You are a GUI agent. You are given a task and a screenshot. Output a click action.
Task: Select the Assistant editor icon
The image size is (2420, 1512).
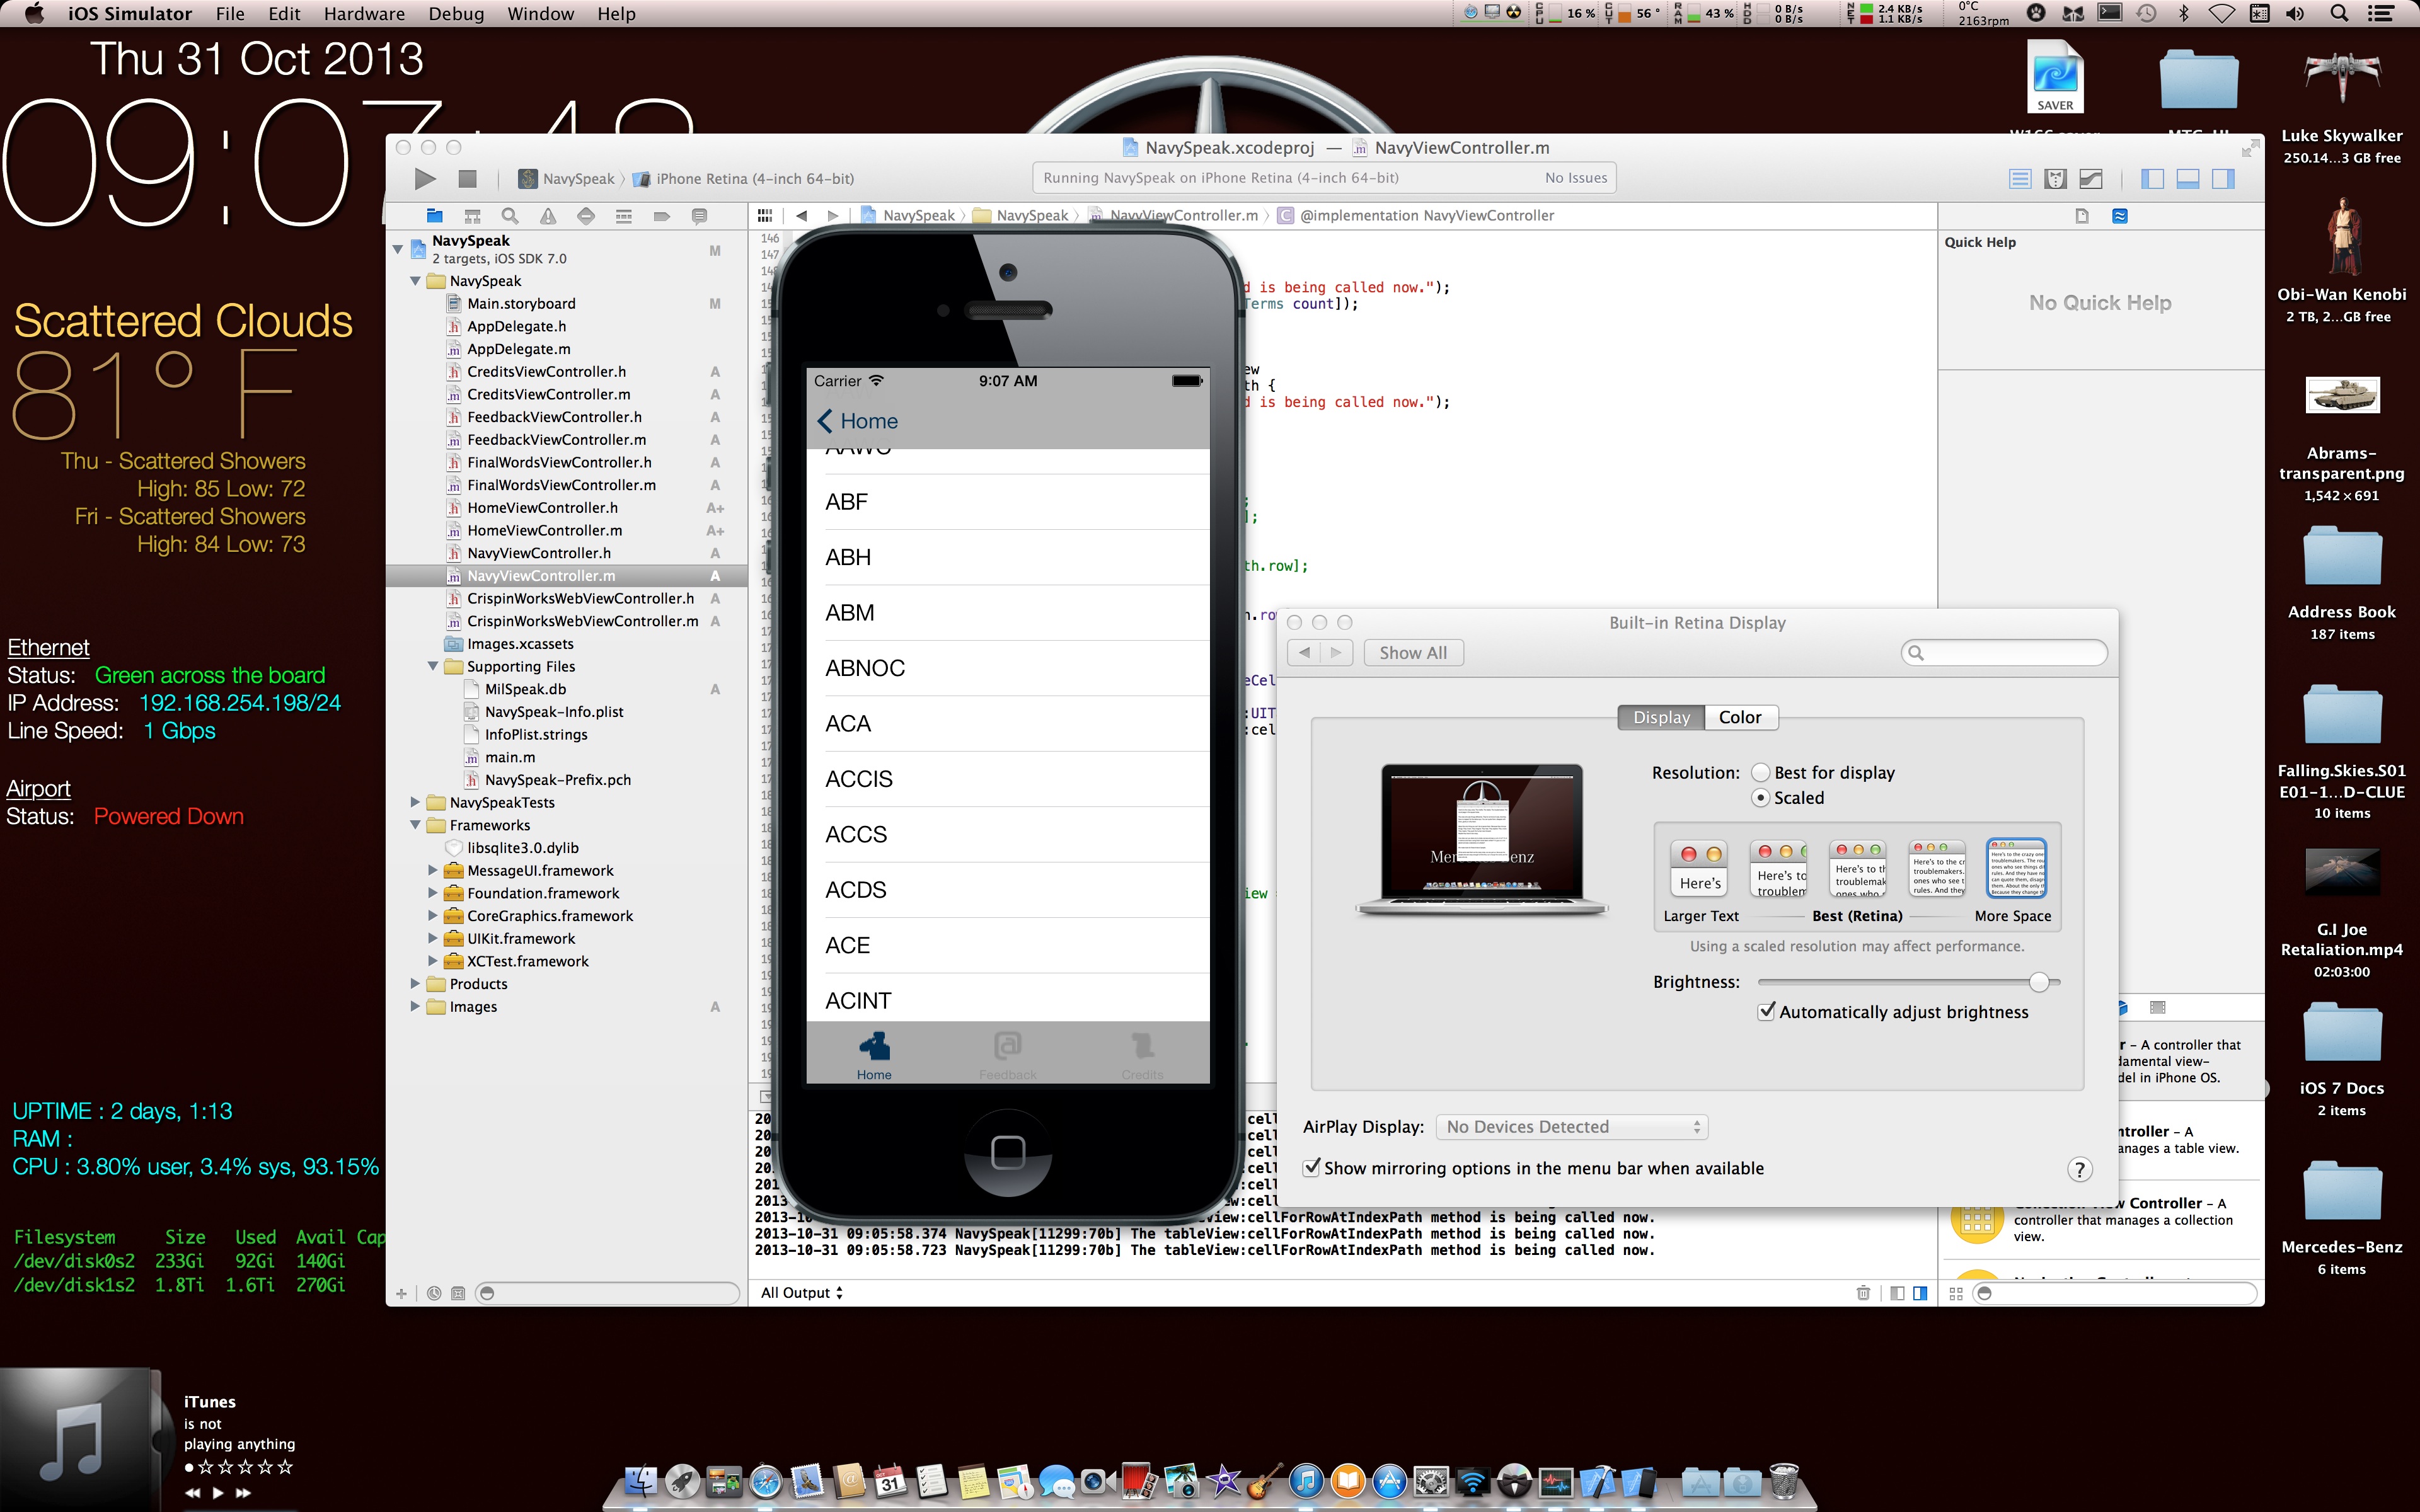(x=2055, y=179)
